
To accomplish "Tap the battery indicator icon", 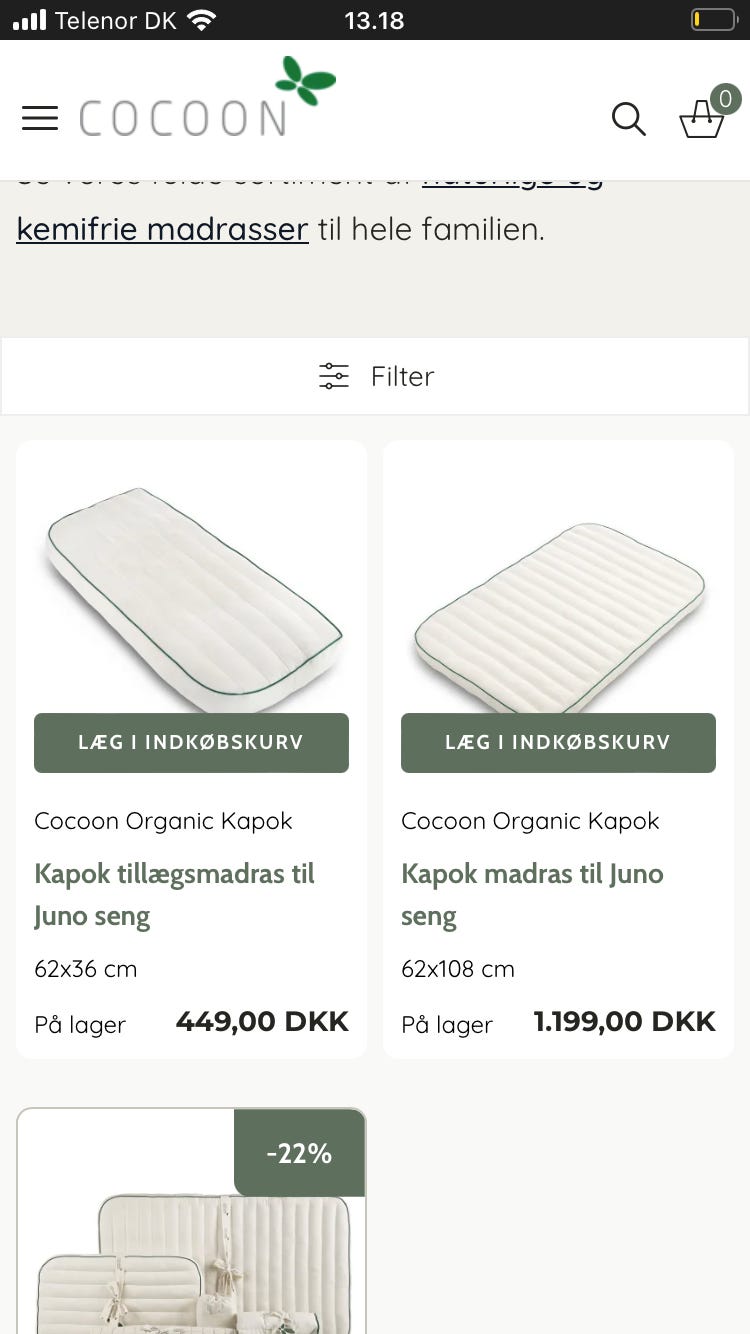I will coord(712,20).
